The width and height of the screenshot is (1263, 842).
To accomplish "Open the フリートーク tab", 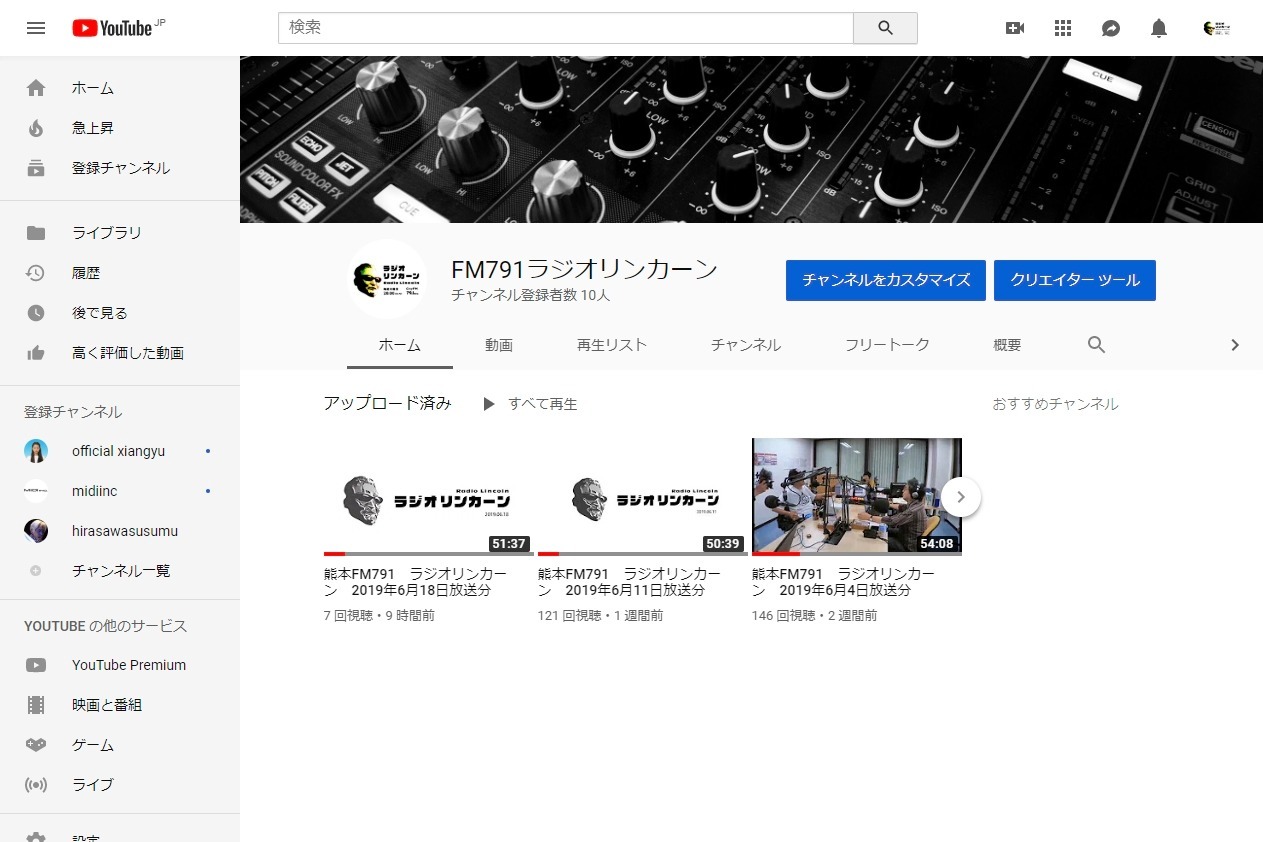I will (x=885, y=344).
